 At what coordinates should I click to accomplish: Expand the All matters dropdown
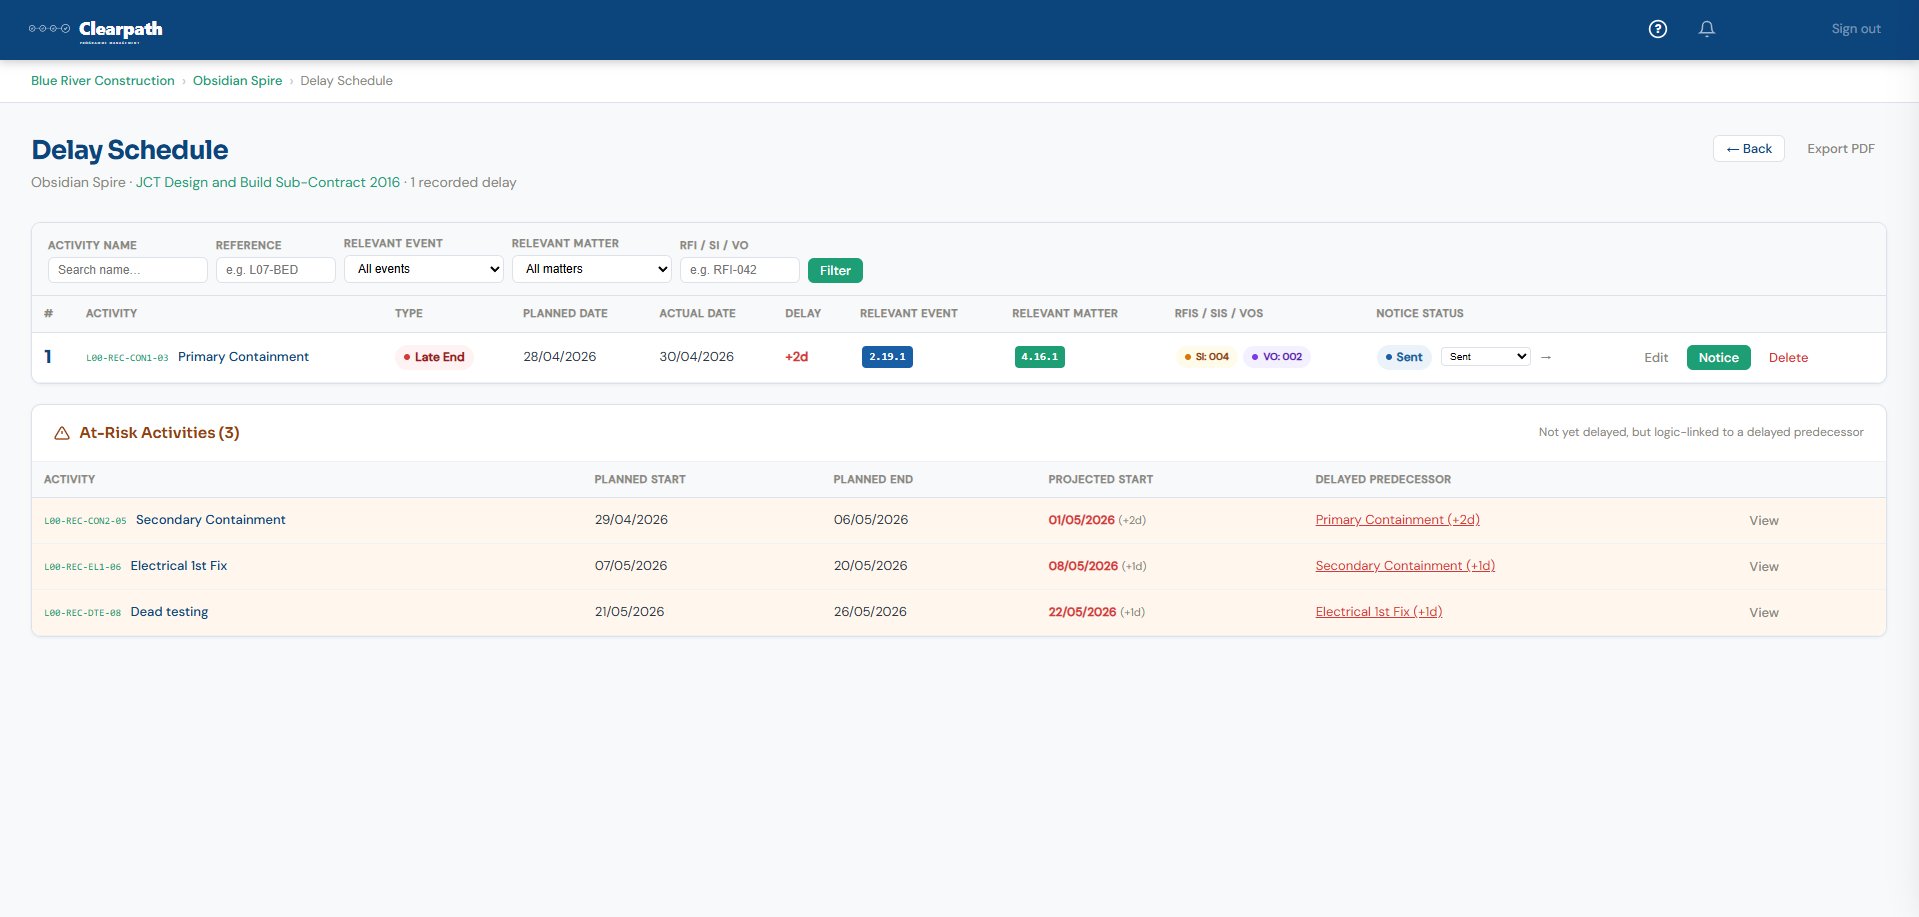tap(592, 269)
